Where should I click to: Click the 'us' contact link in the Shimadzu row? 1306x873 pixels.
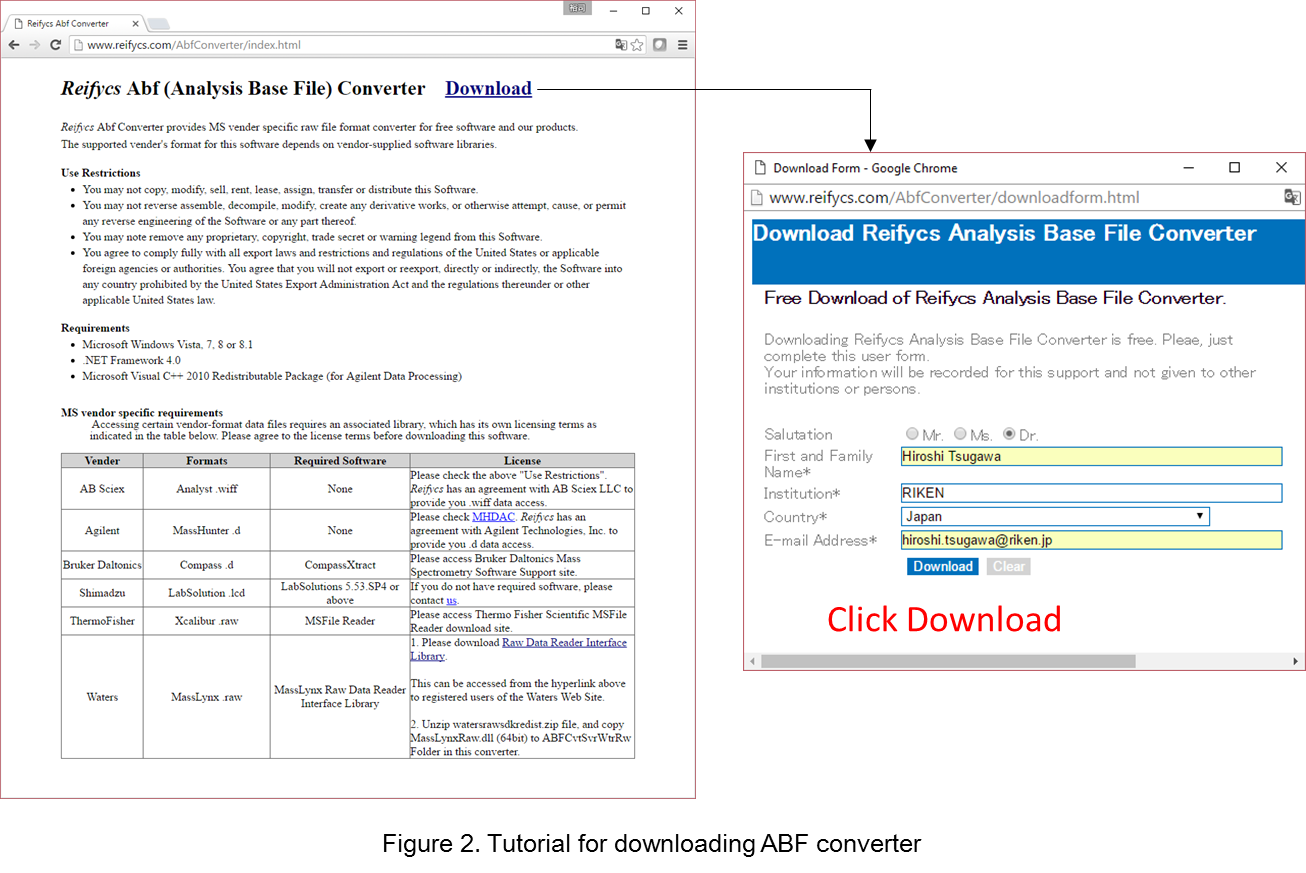[x=451, y=600]
